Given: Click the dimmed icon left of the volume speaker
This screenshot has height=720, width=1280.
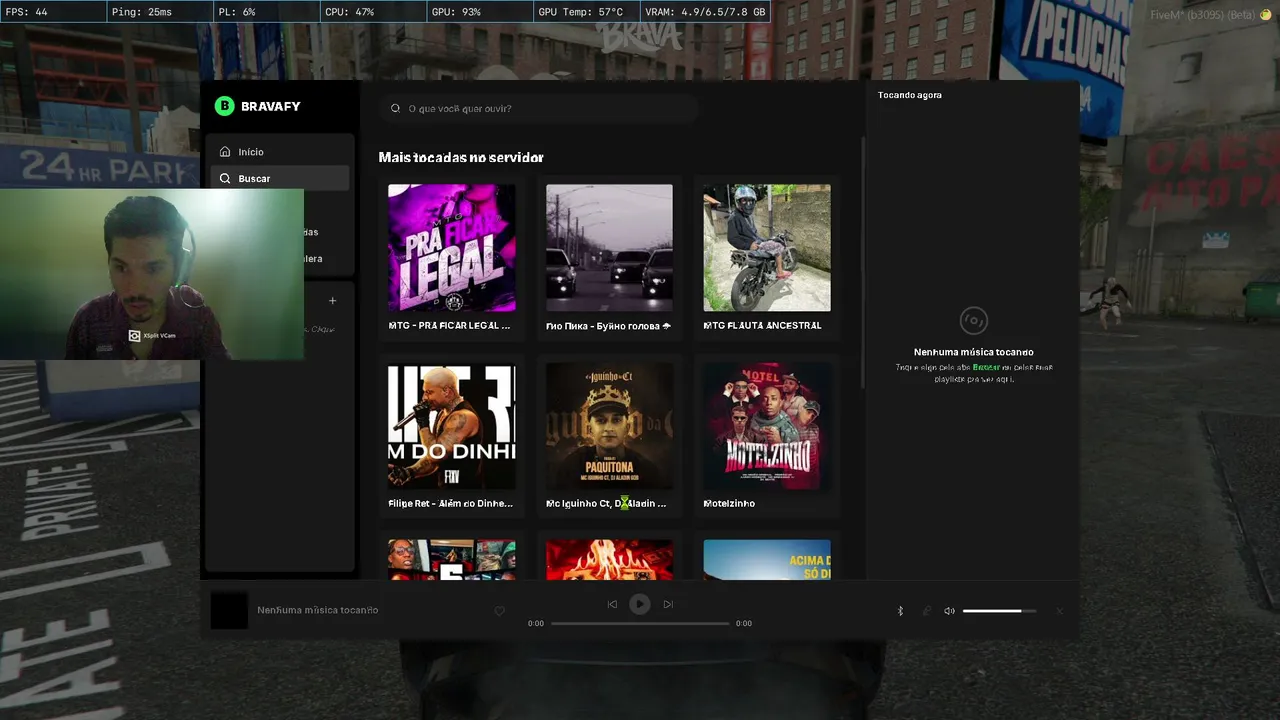Looking at the screenshot, I should point(926,611).
